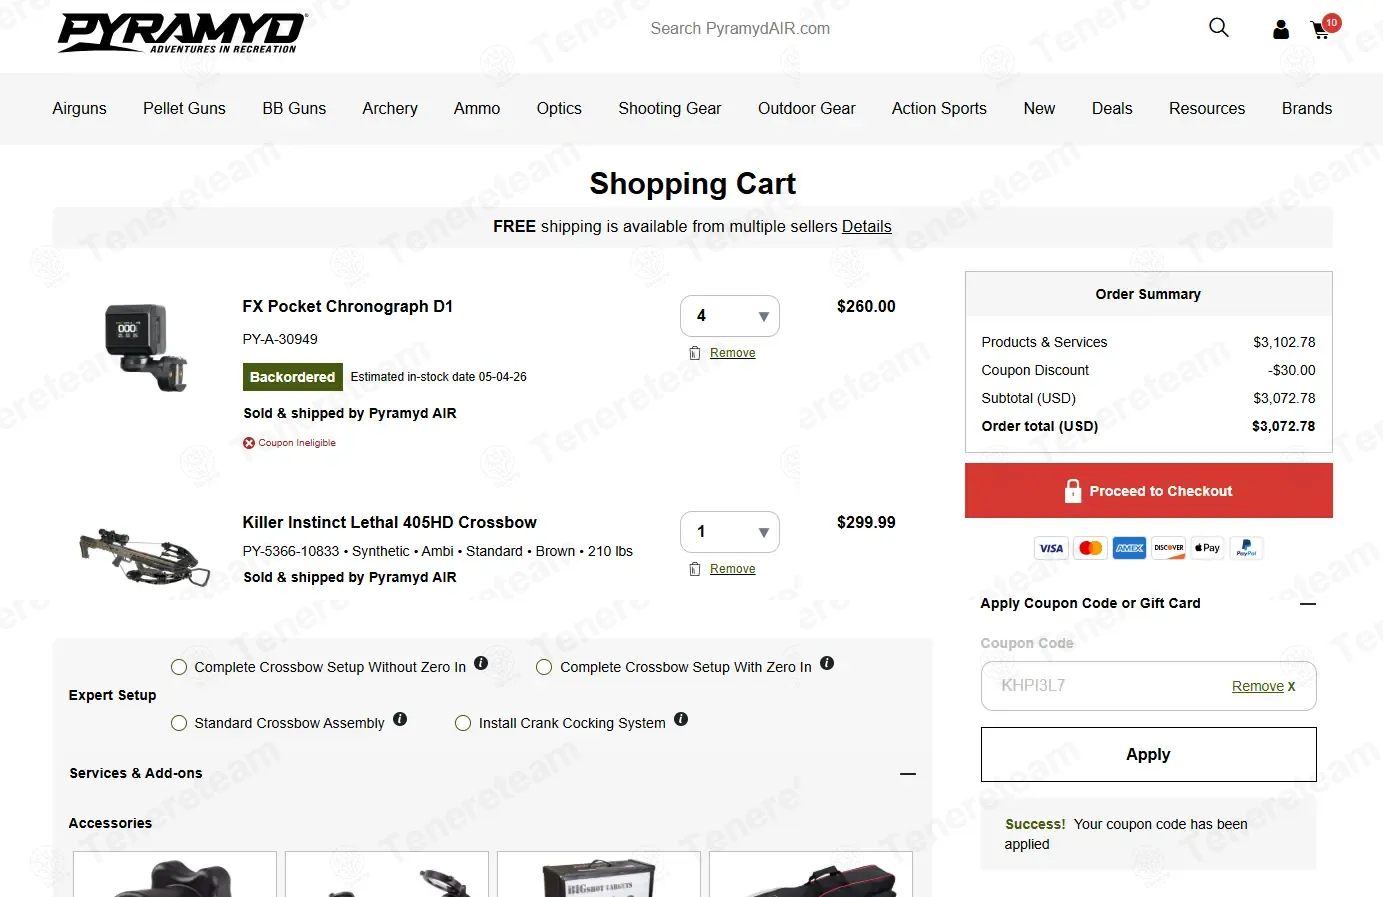The width and height of the screenshot is (1383, 897).
Task: Open quantity dropdown for FX Pocket Chronograph
Action: coord(730,316)
